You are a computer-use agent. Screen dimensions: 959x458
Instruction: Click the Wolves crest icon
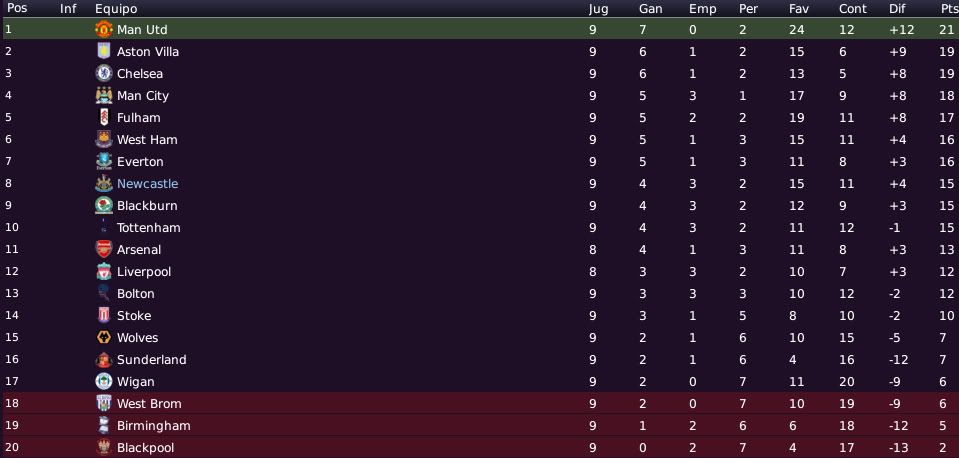coord(104,338)
